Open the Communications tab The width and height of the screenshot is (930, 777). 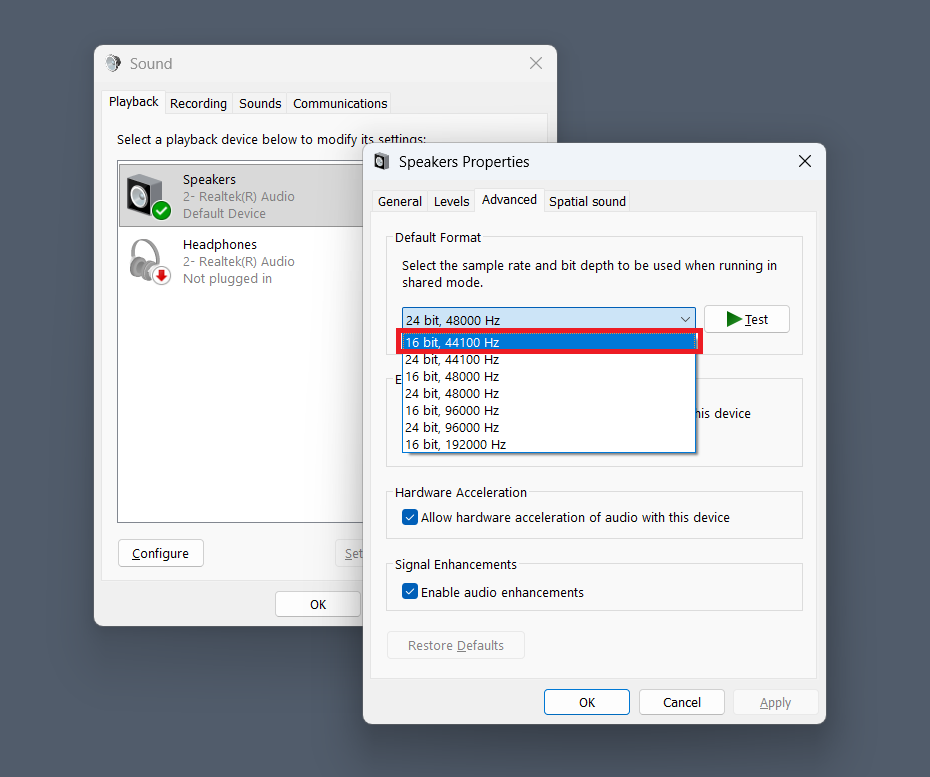click(x=340, y=103)
